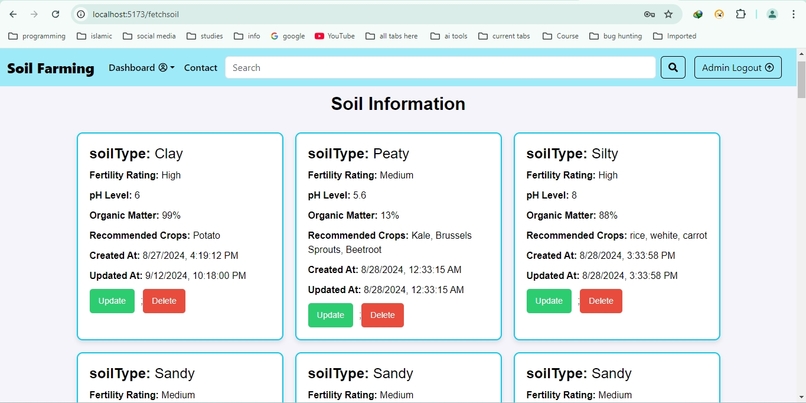Click the Soil Information heading

398,104
